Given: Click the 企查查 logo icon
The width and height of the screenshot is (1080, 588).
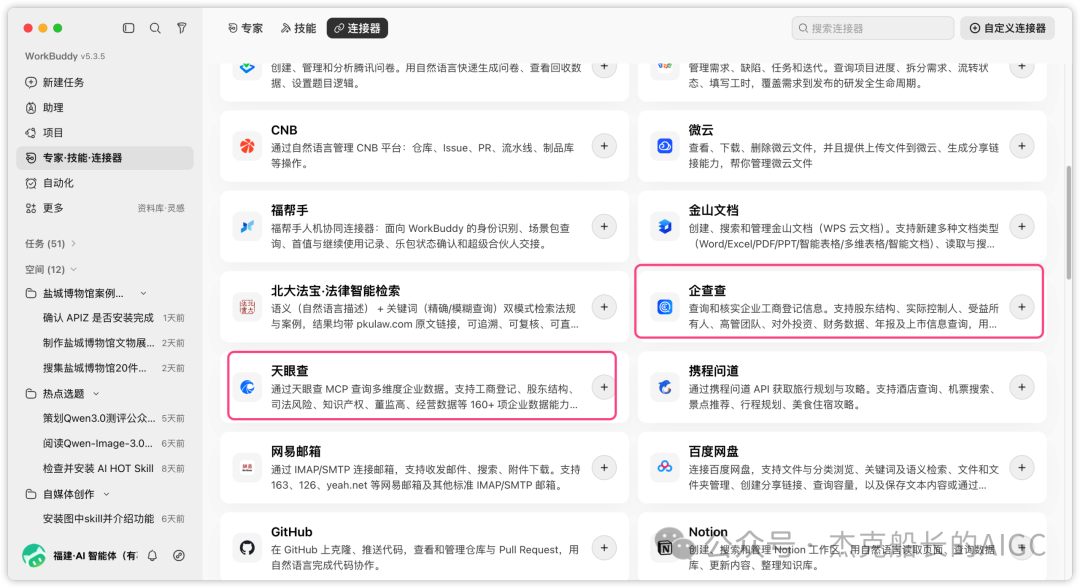Looking at the screenshot, I should pyautogui.click(x=665, y=307).
